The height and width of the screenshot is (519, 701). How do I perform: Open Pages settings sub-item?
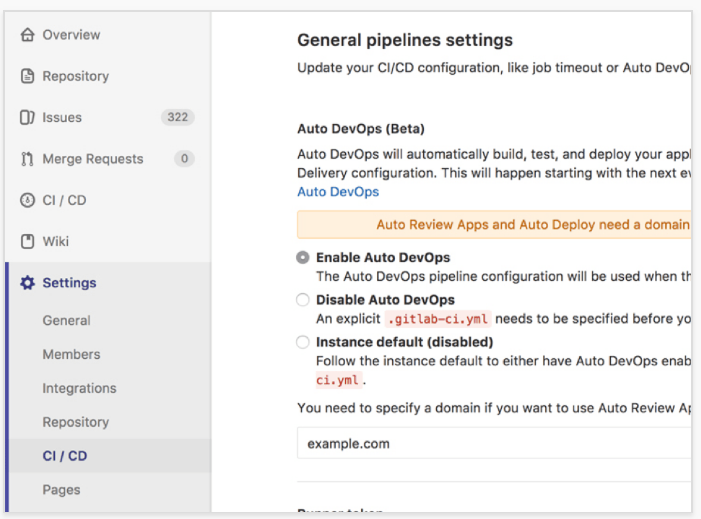tap(61, 489)
